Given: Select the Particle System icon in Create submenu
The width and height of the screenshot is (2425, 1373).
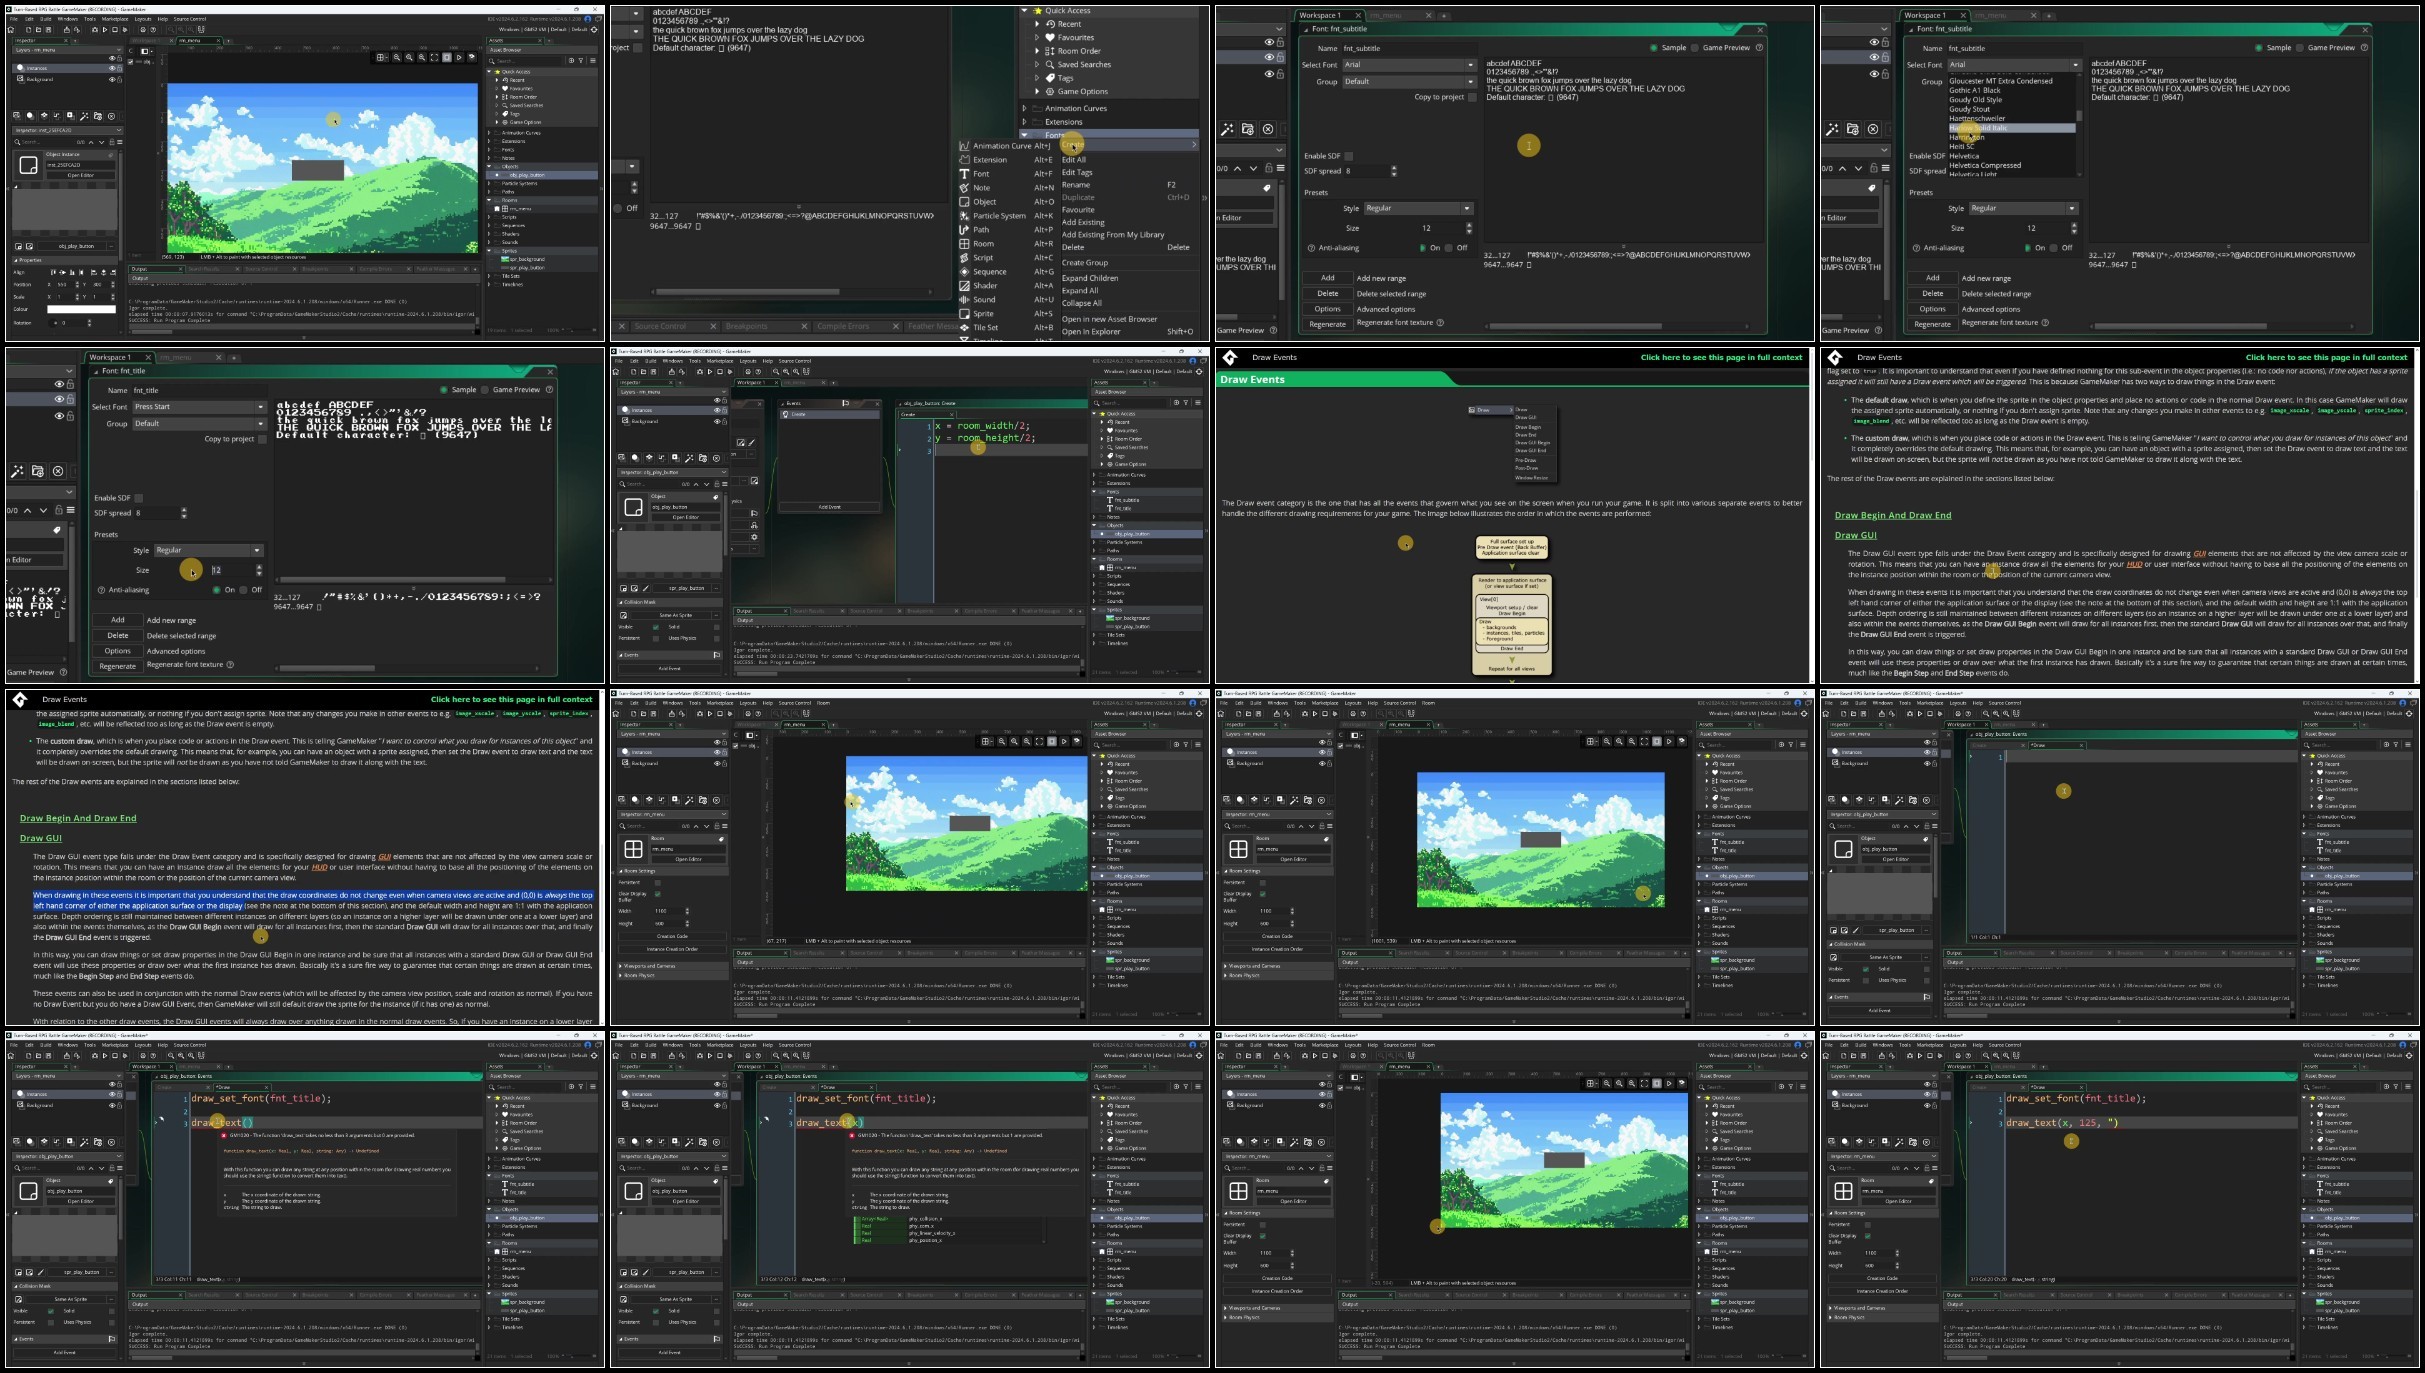Looking at the screenshot, I should pos(964,216).
